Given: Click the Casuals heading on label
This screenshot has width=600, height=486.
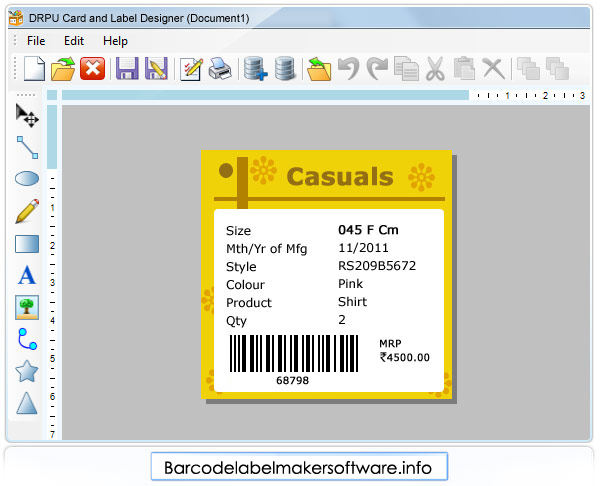Looking at the screenshot, I should [x=340, y=177].
